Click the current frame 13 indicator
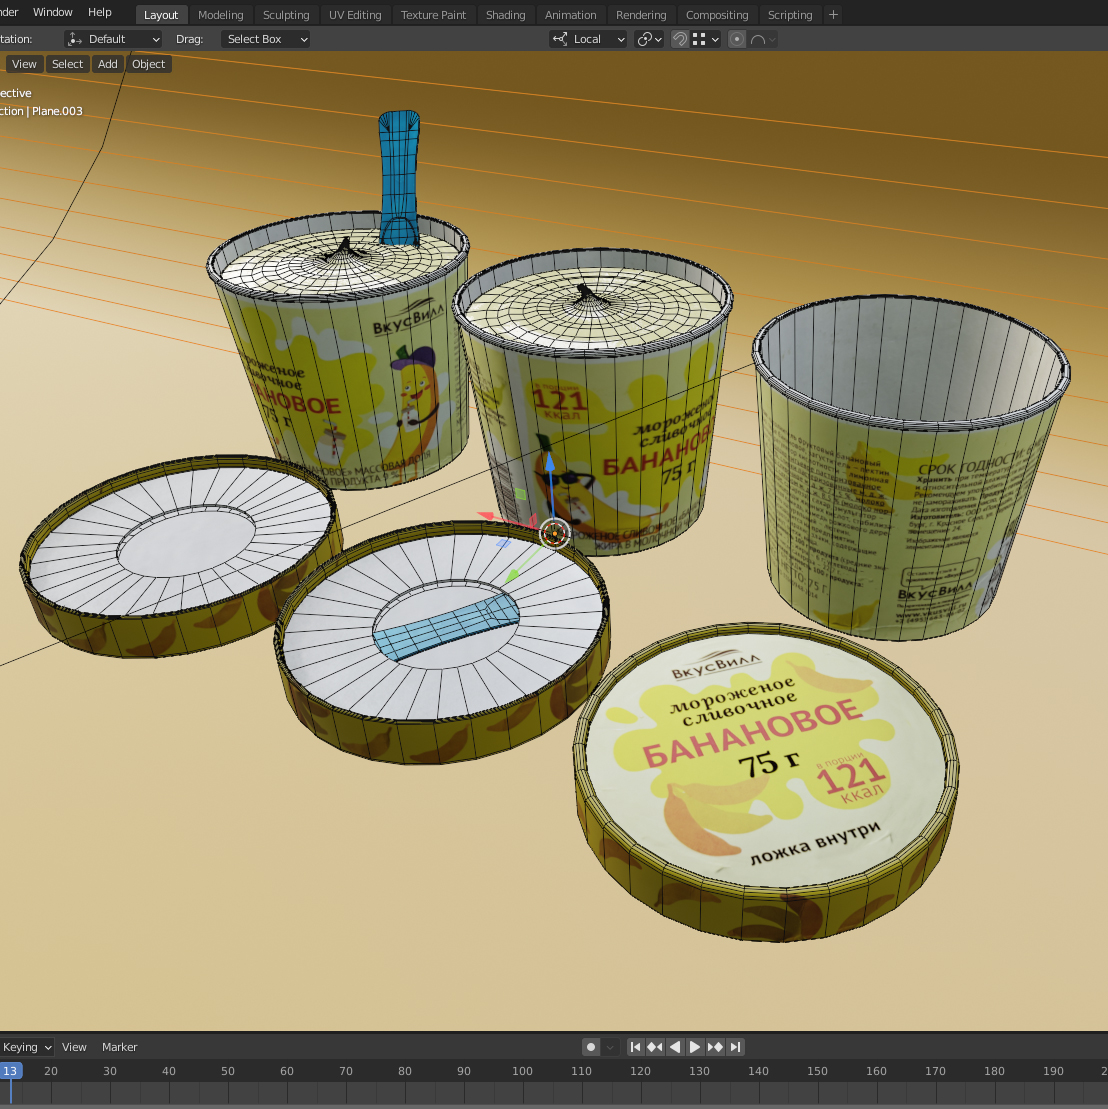The height and width of the screenshot is (1109, 1108). click(11, 1071)
